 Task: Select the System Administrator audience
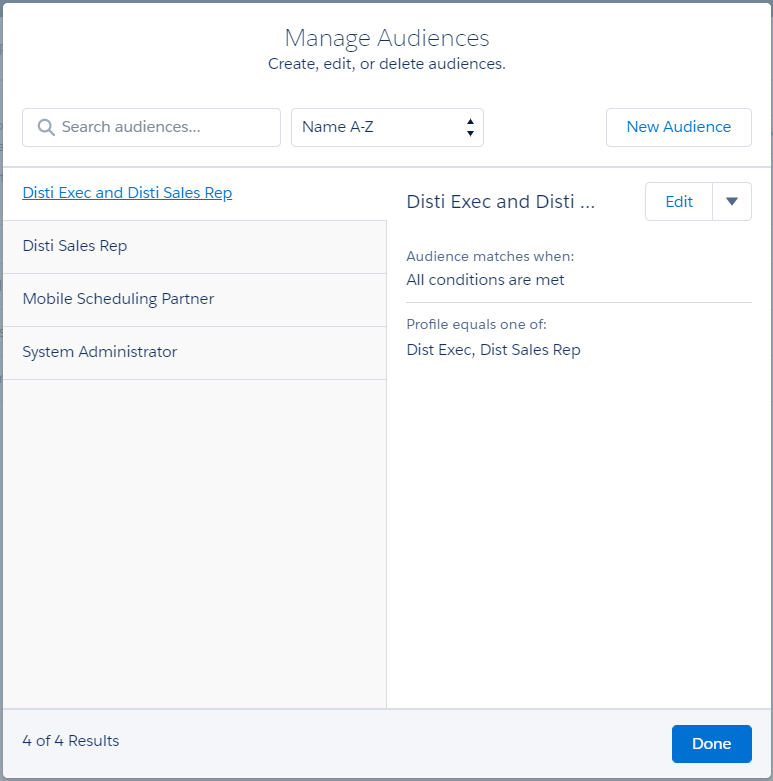(100, 352)
